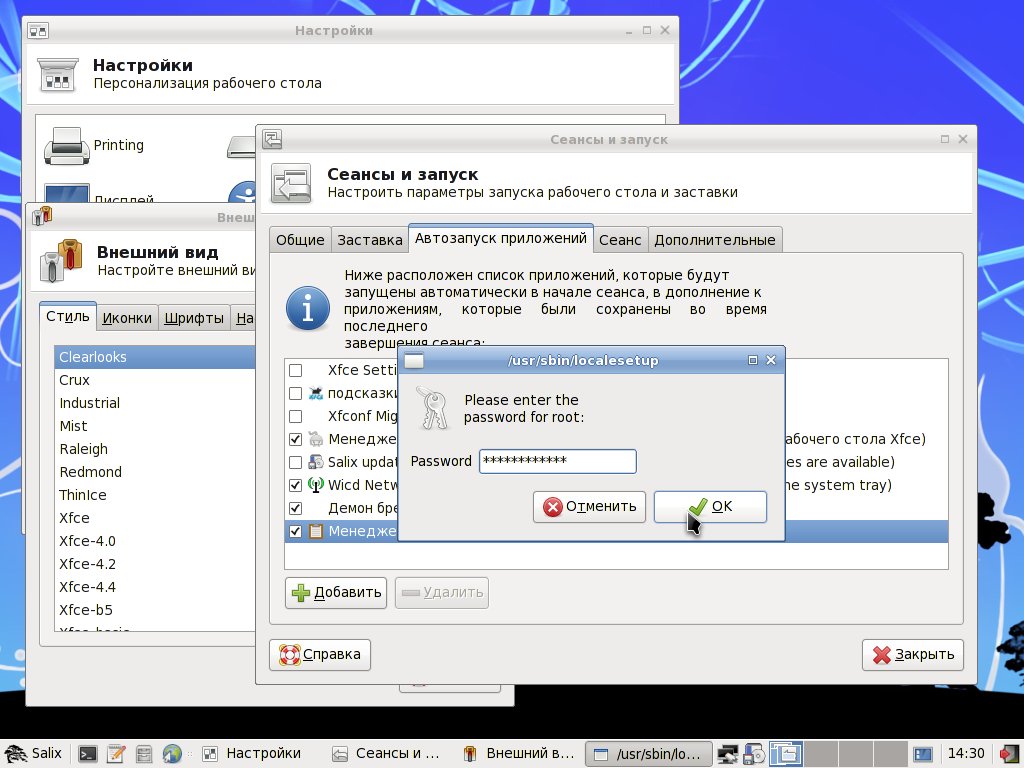
Task: Click the Настройки header icon
Action: tap(57, 74)
